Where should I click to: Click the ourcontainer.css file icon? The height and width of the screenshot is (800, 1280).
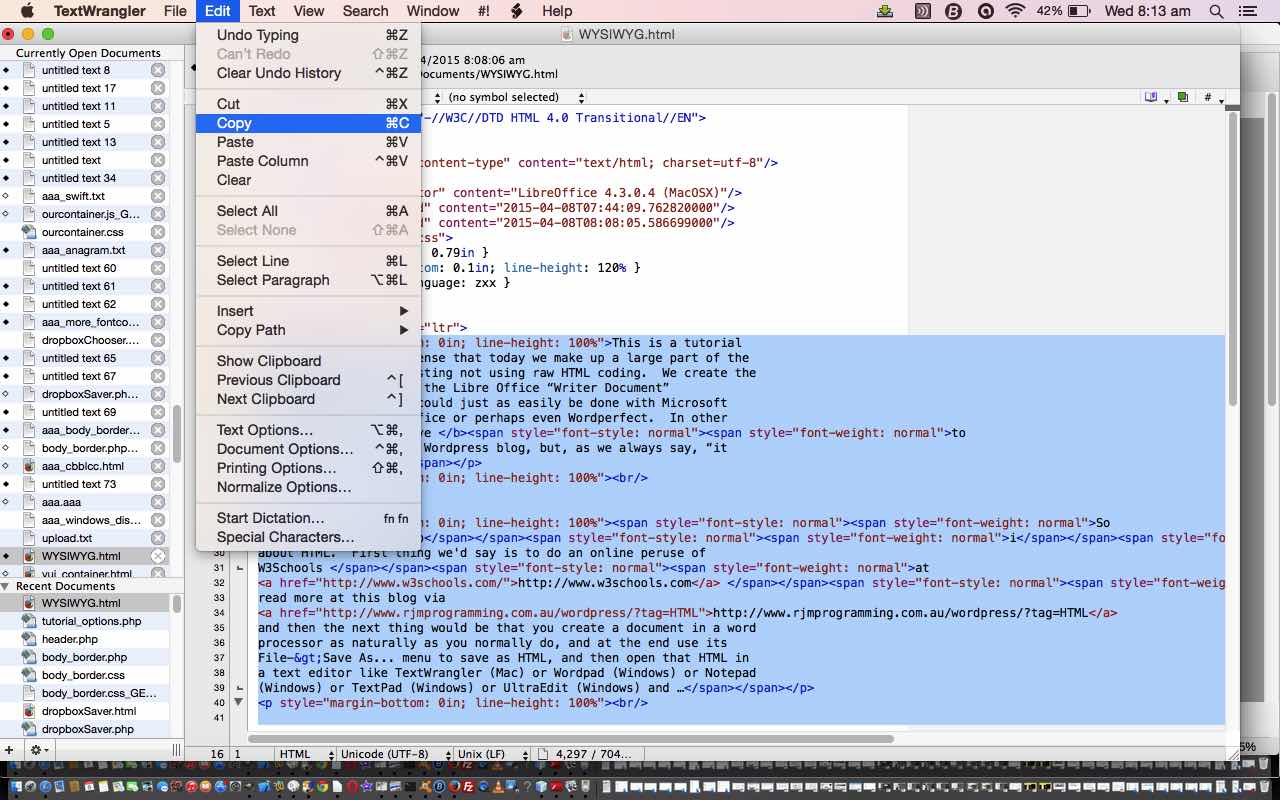click(29, 232)
